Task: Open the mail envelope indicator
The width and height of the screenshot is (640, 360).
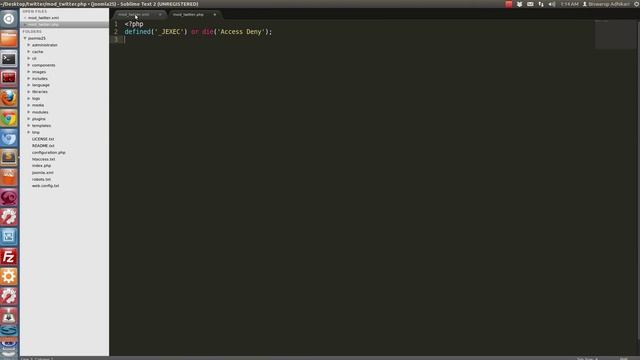Action: 530,4
